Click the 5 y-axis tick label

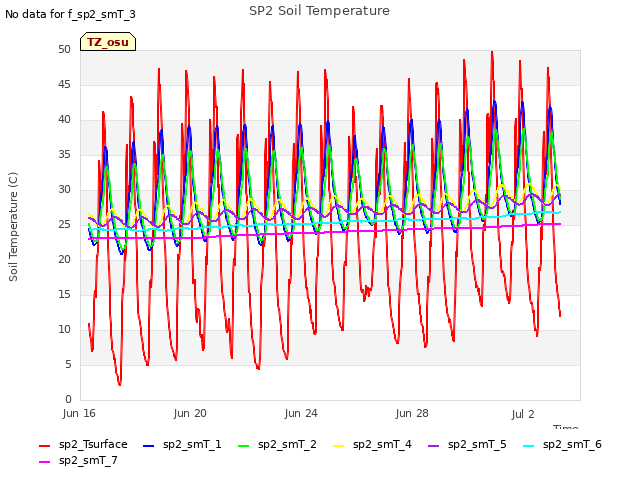point(68,364)
